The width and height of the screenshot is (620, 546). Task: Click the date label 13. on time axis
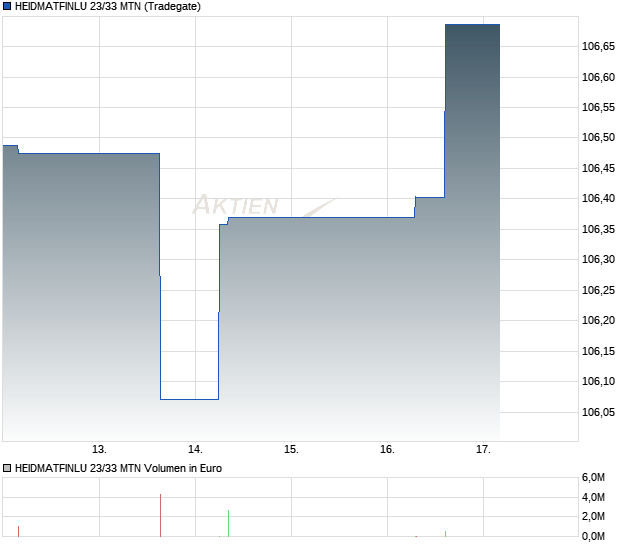99,450
